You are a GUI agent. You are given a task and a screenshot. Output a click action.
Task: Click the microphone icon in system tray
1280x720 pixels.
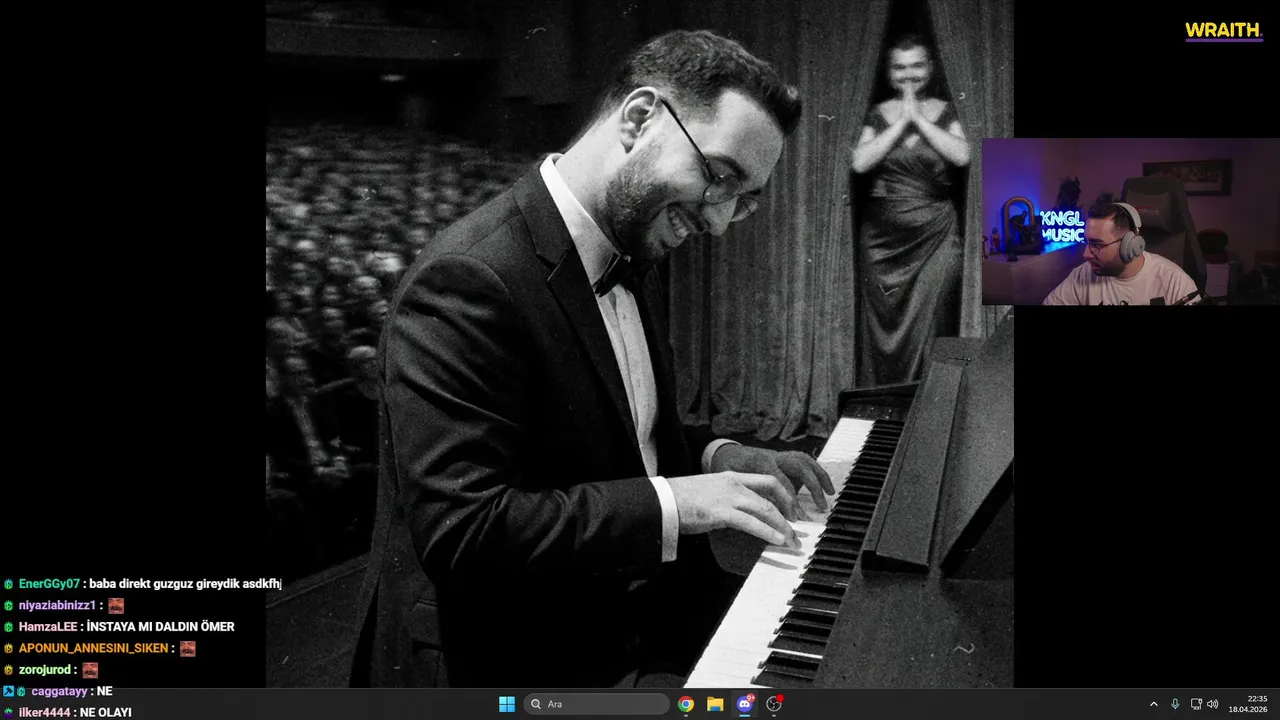point(1175,704)
